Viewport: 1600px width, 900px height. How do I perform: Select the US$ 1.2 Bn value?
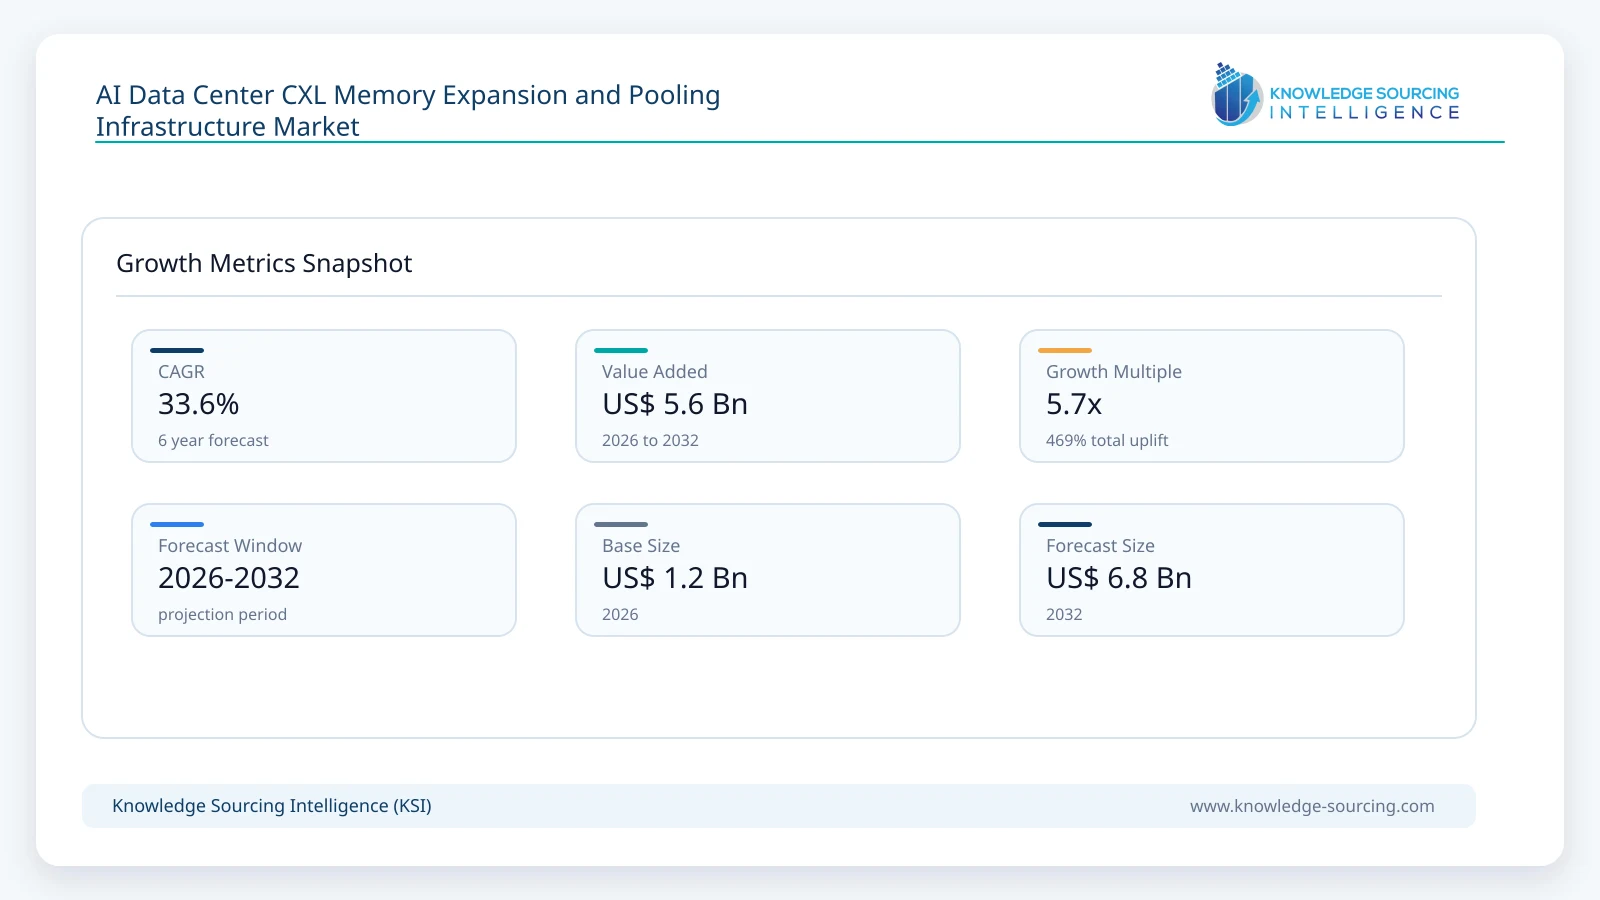click(675, 578)
